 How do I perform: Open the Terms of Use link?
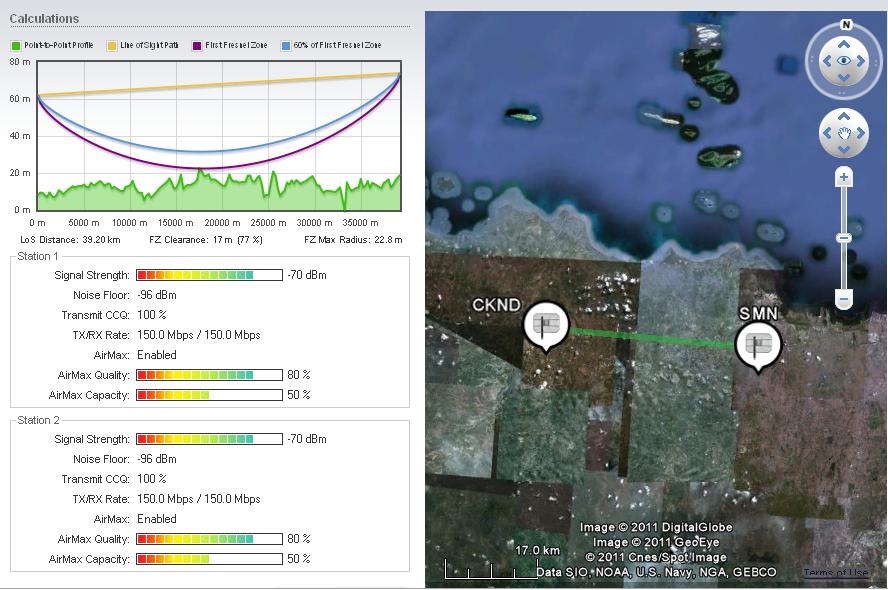pos(835,572)
